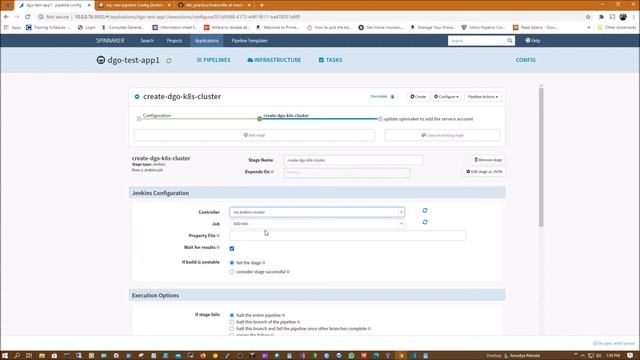Open help icon for 'halt the entire pipeline'
Screen dimensions: 640x360
click(x=283, y=315)
